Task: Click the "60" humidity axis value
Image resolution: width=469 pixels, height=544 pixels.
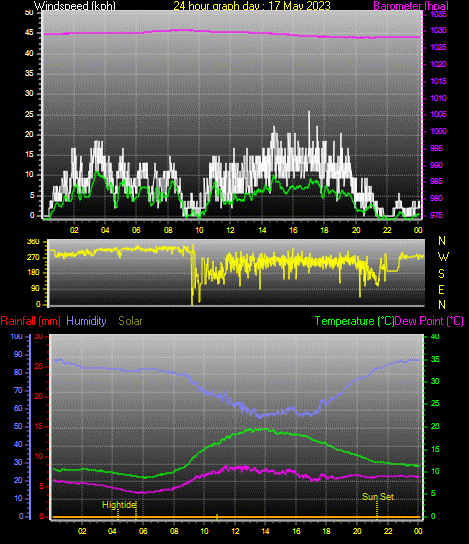Action: pos(18,408)
